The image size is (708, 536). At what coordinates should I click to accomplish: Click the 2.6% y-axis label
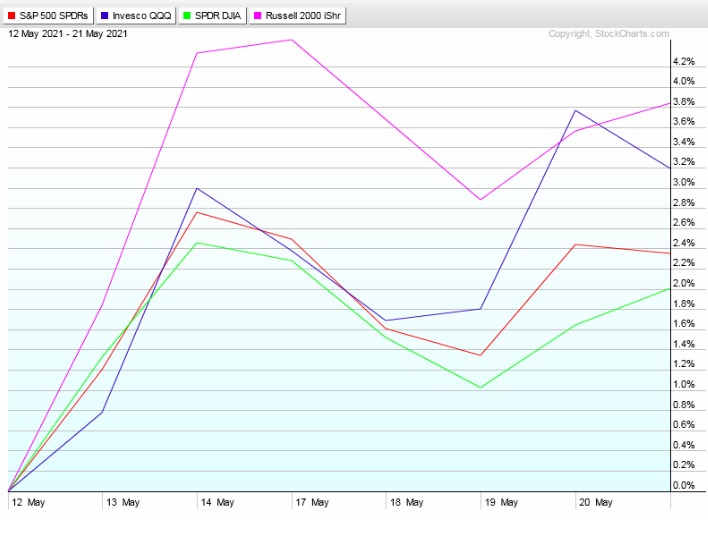(684, 223)
